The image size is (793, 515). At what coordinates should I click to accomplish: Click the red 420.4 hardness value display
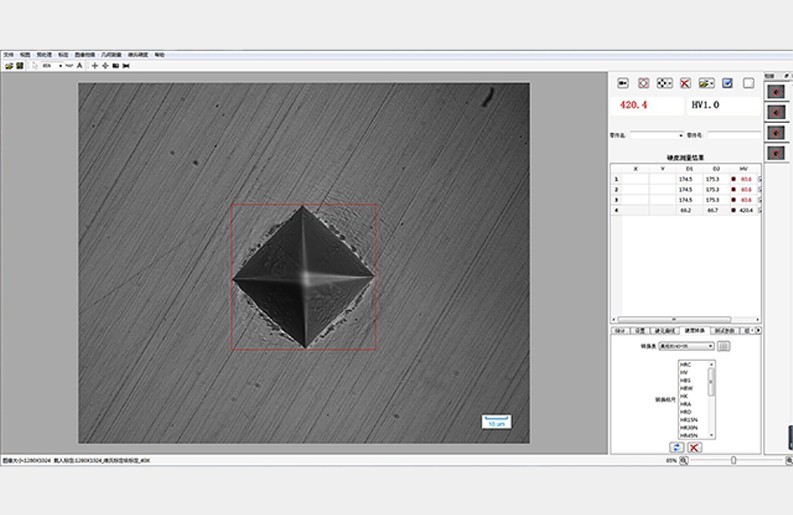pyautogui.click(x=646, y=106)
